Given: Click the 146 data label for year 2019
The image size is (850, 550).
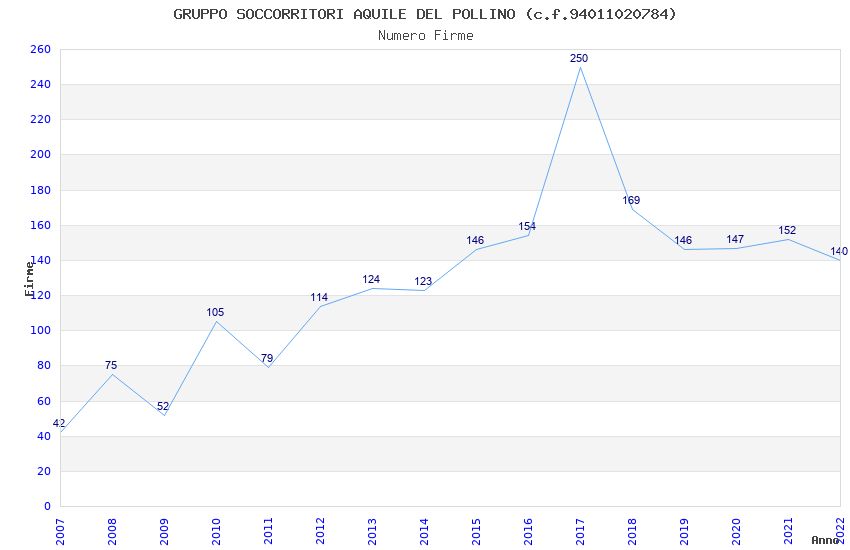Looking at the screenshot, I should 683,240.
